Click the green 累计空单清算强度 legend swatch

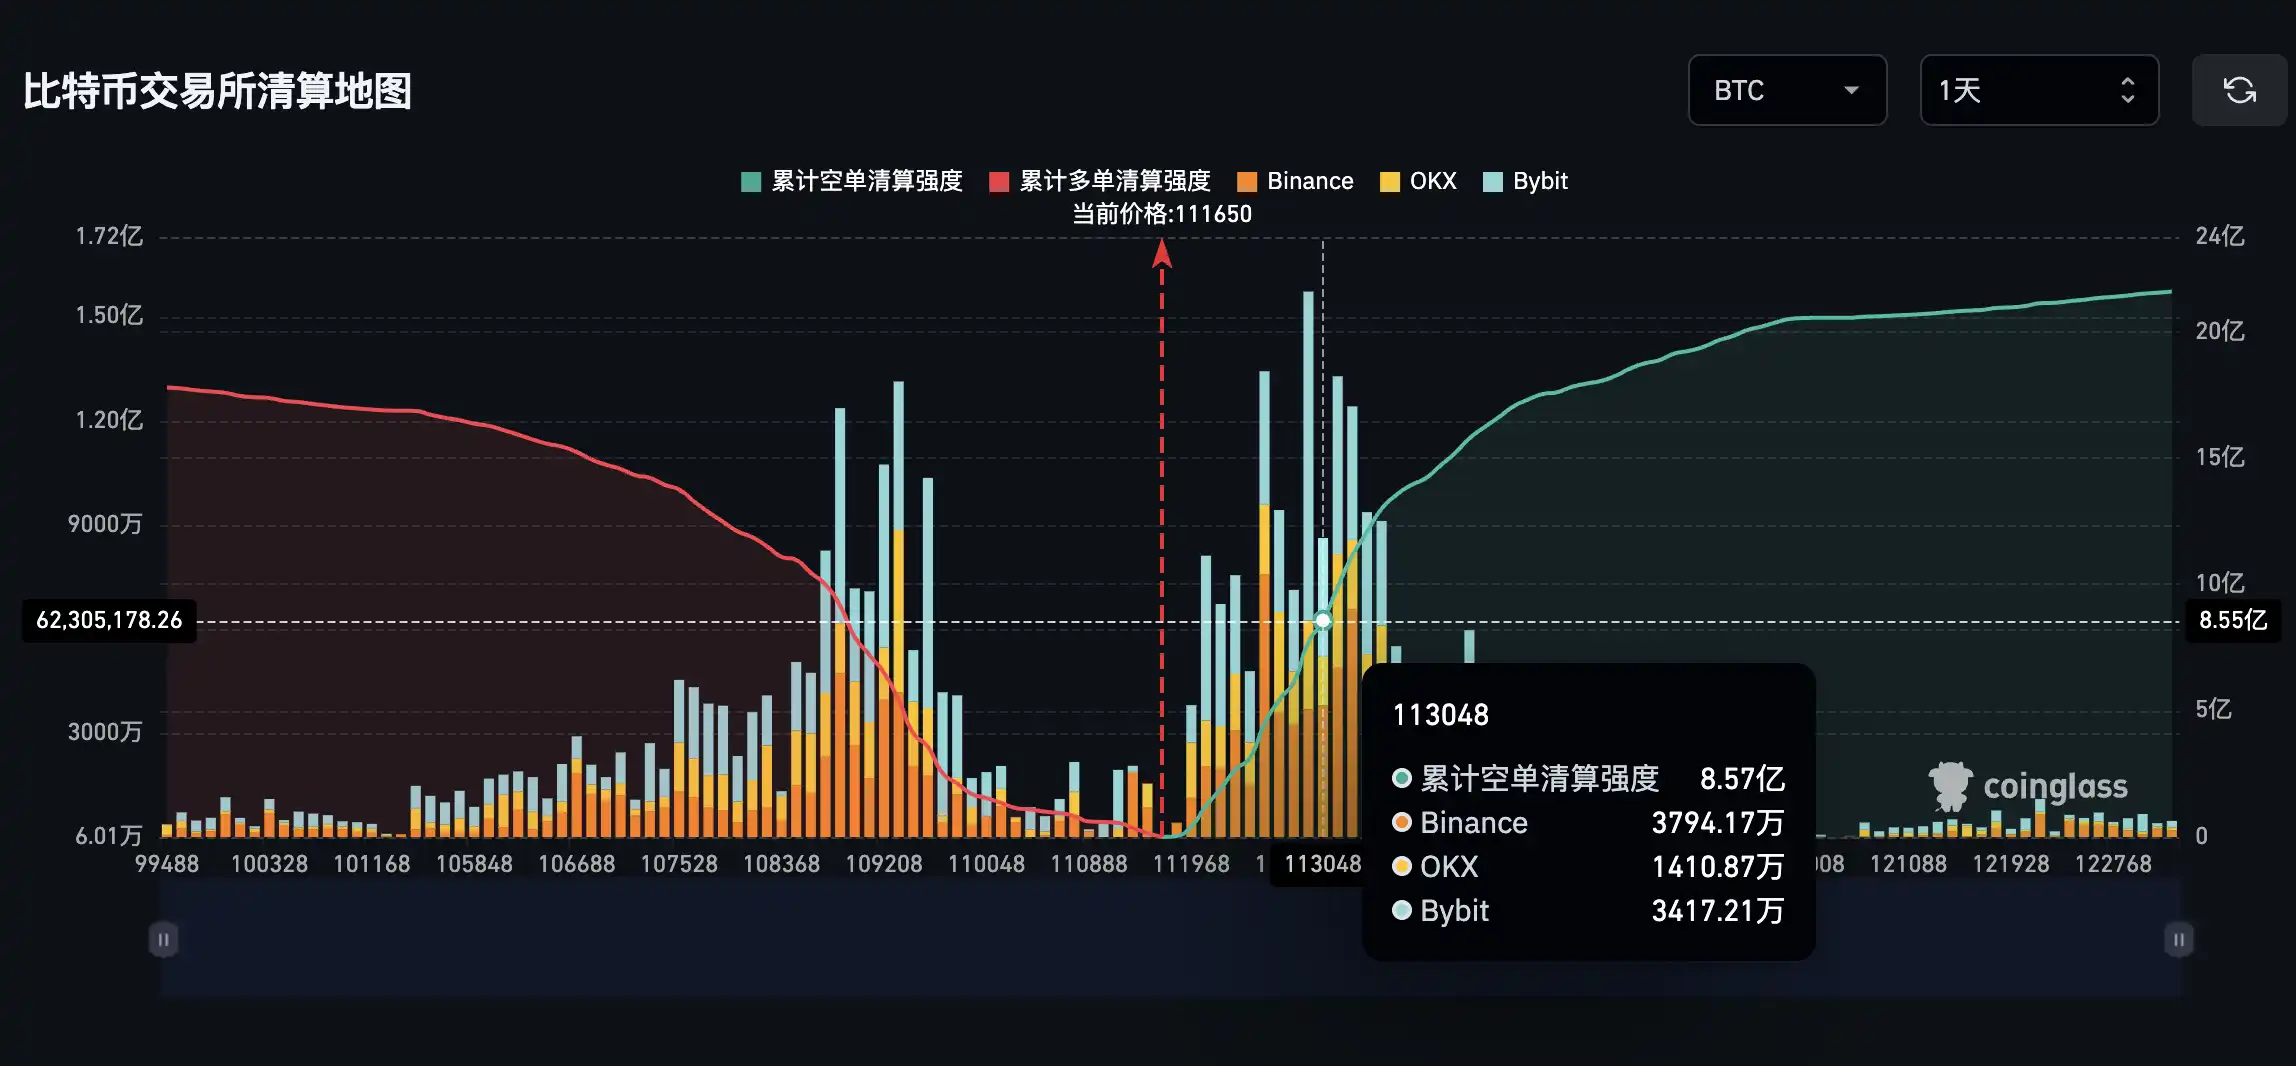coord(751,182)
